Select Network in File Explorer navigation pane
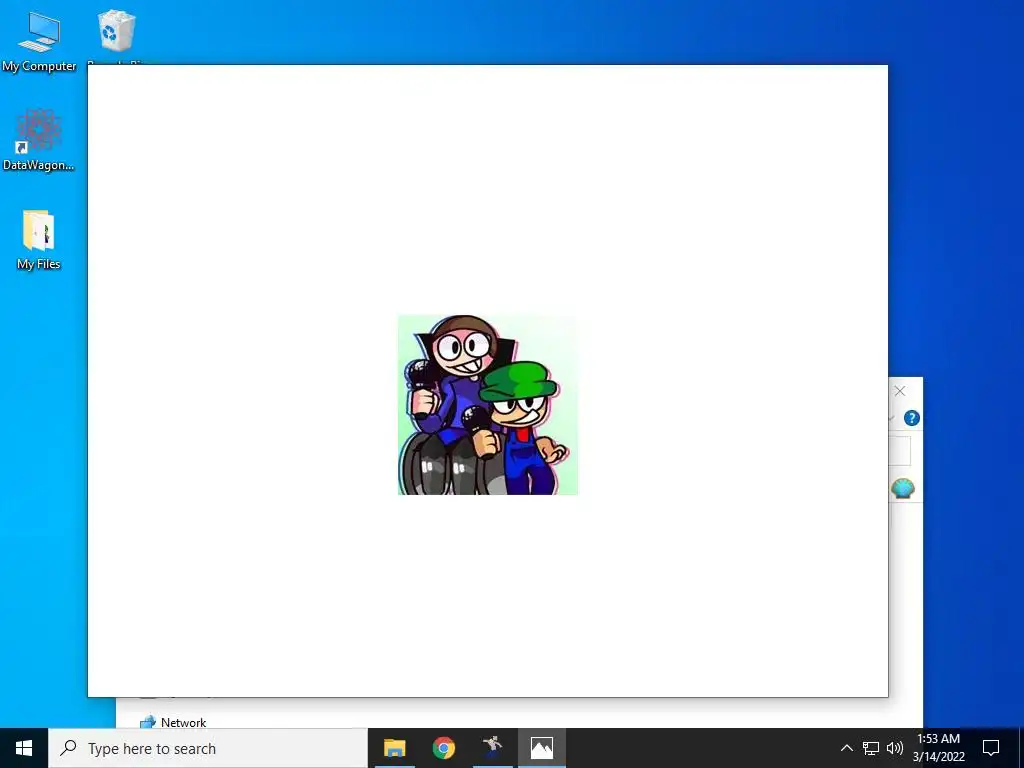Viewport: 1024px width, 768px height. click(174, 722)
